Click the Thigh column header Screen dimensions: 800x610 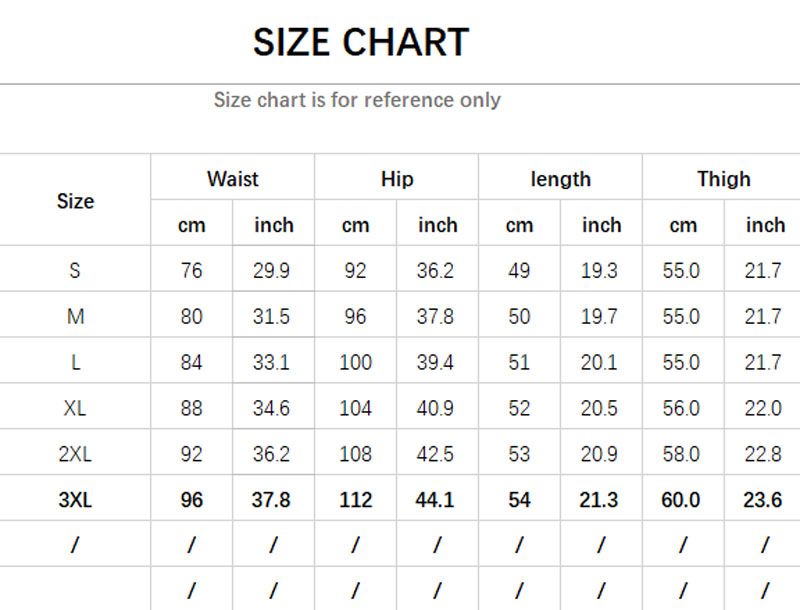point(724,179)
